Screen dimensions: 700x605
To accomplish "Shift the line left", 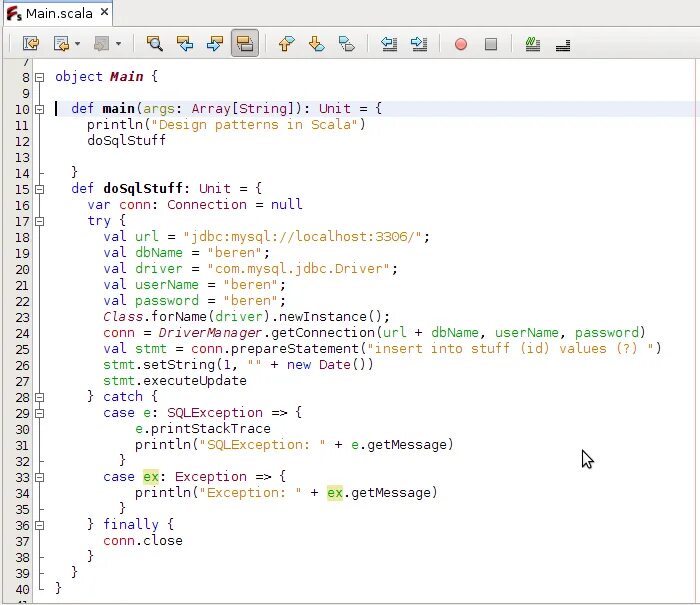I will pyautogui.click(x=389, y=44).
